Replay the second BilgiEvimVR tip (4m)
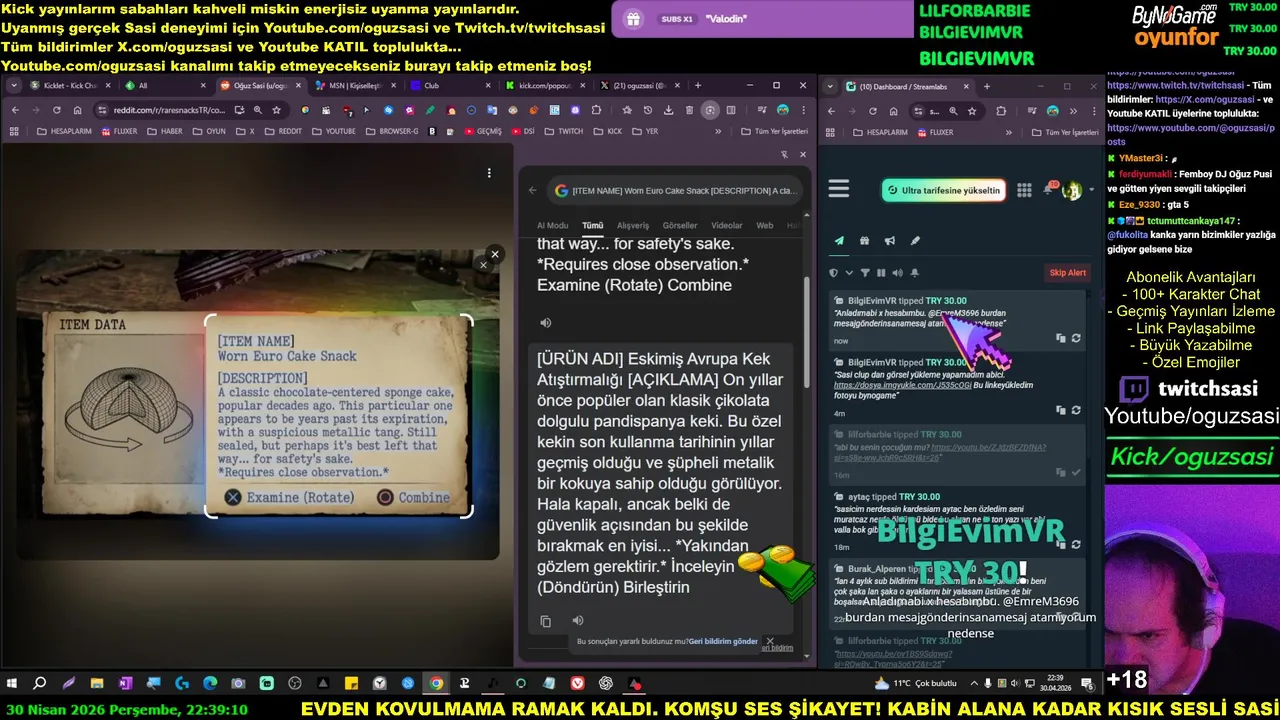This screenshot has height=720, width=1280. pyautogui.click(x=1076, y=410)
